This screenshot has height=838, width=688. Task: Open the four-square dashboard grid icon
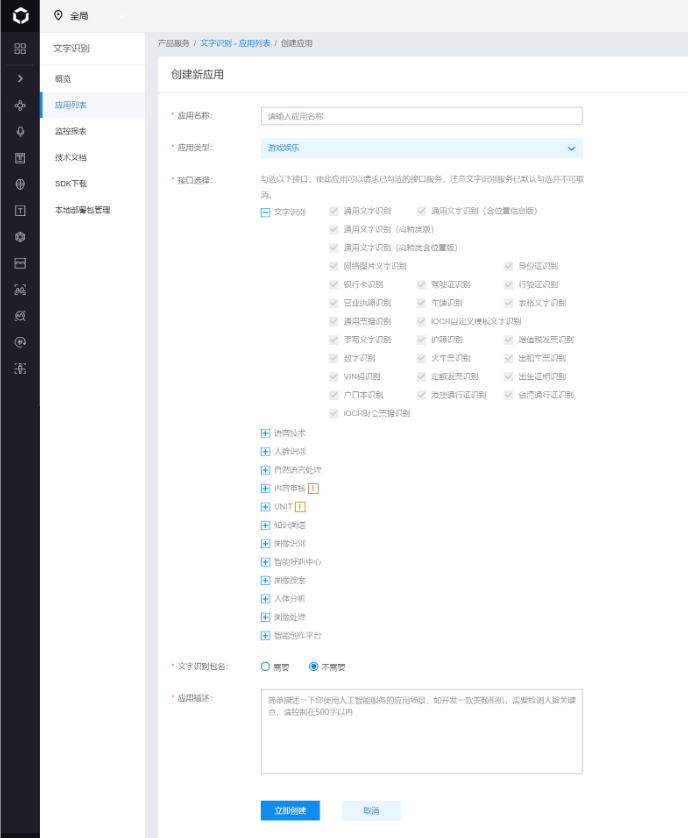coord(20,49)
